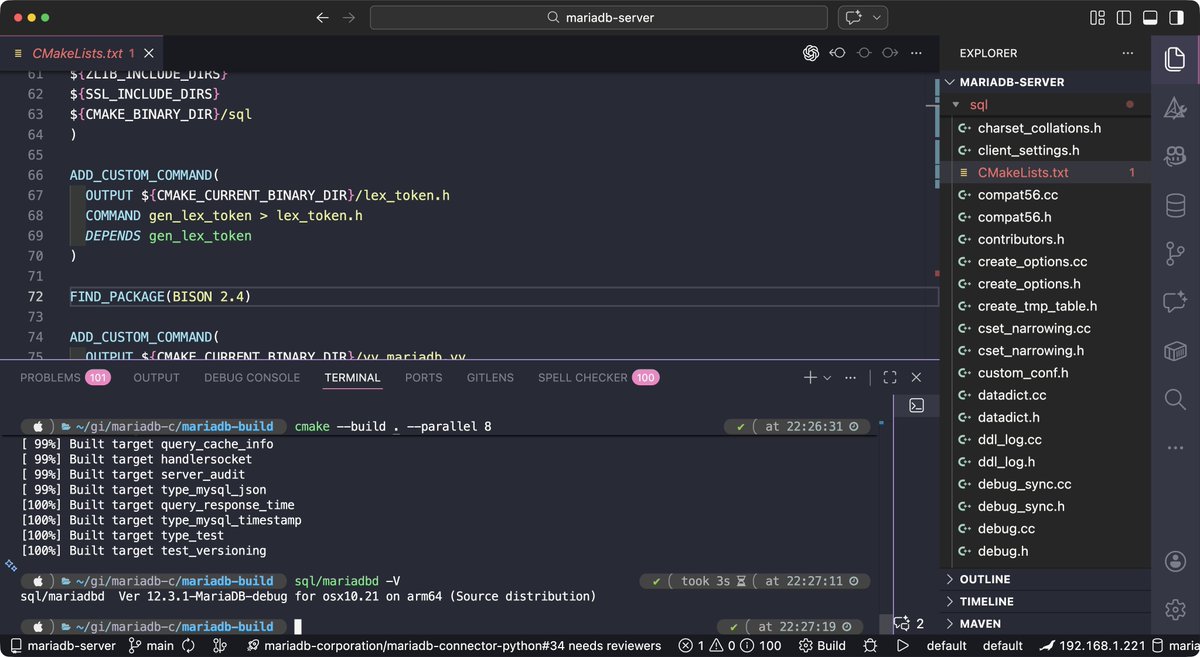Open the mariadb-connector-python#34 pull request item

(x=454, y=646)
